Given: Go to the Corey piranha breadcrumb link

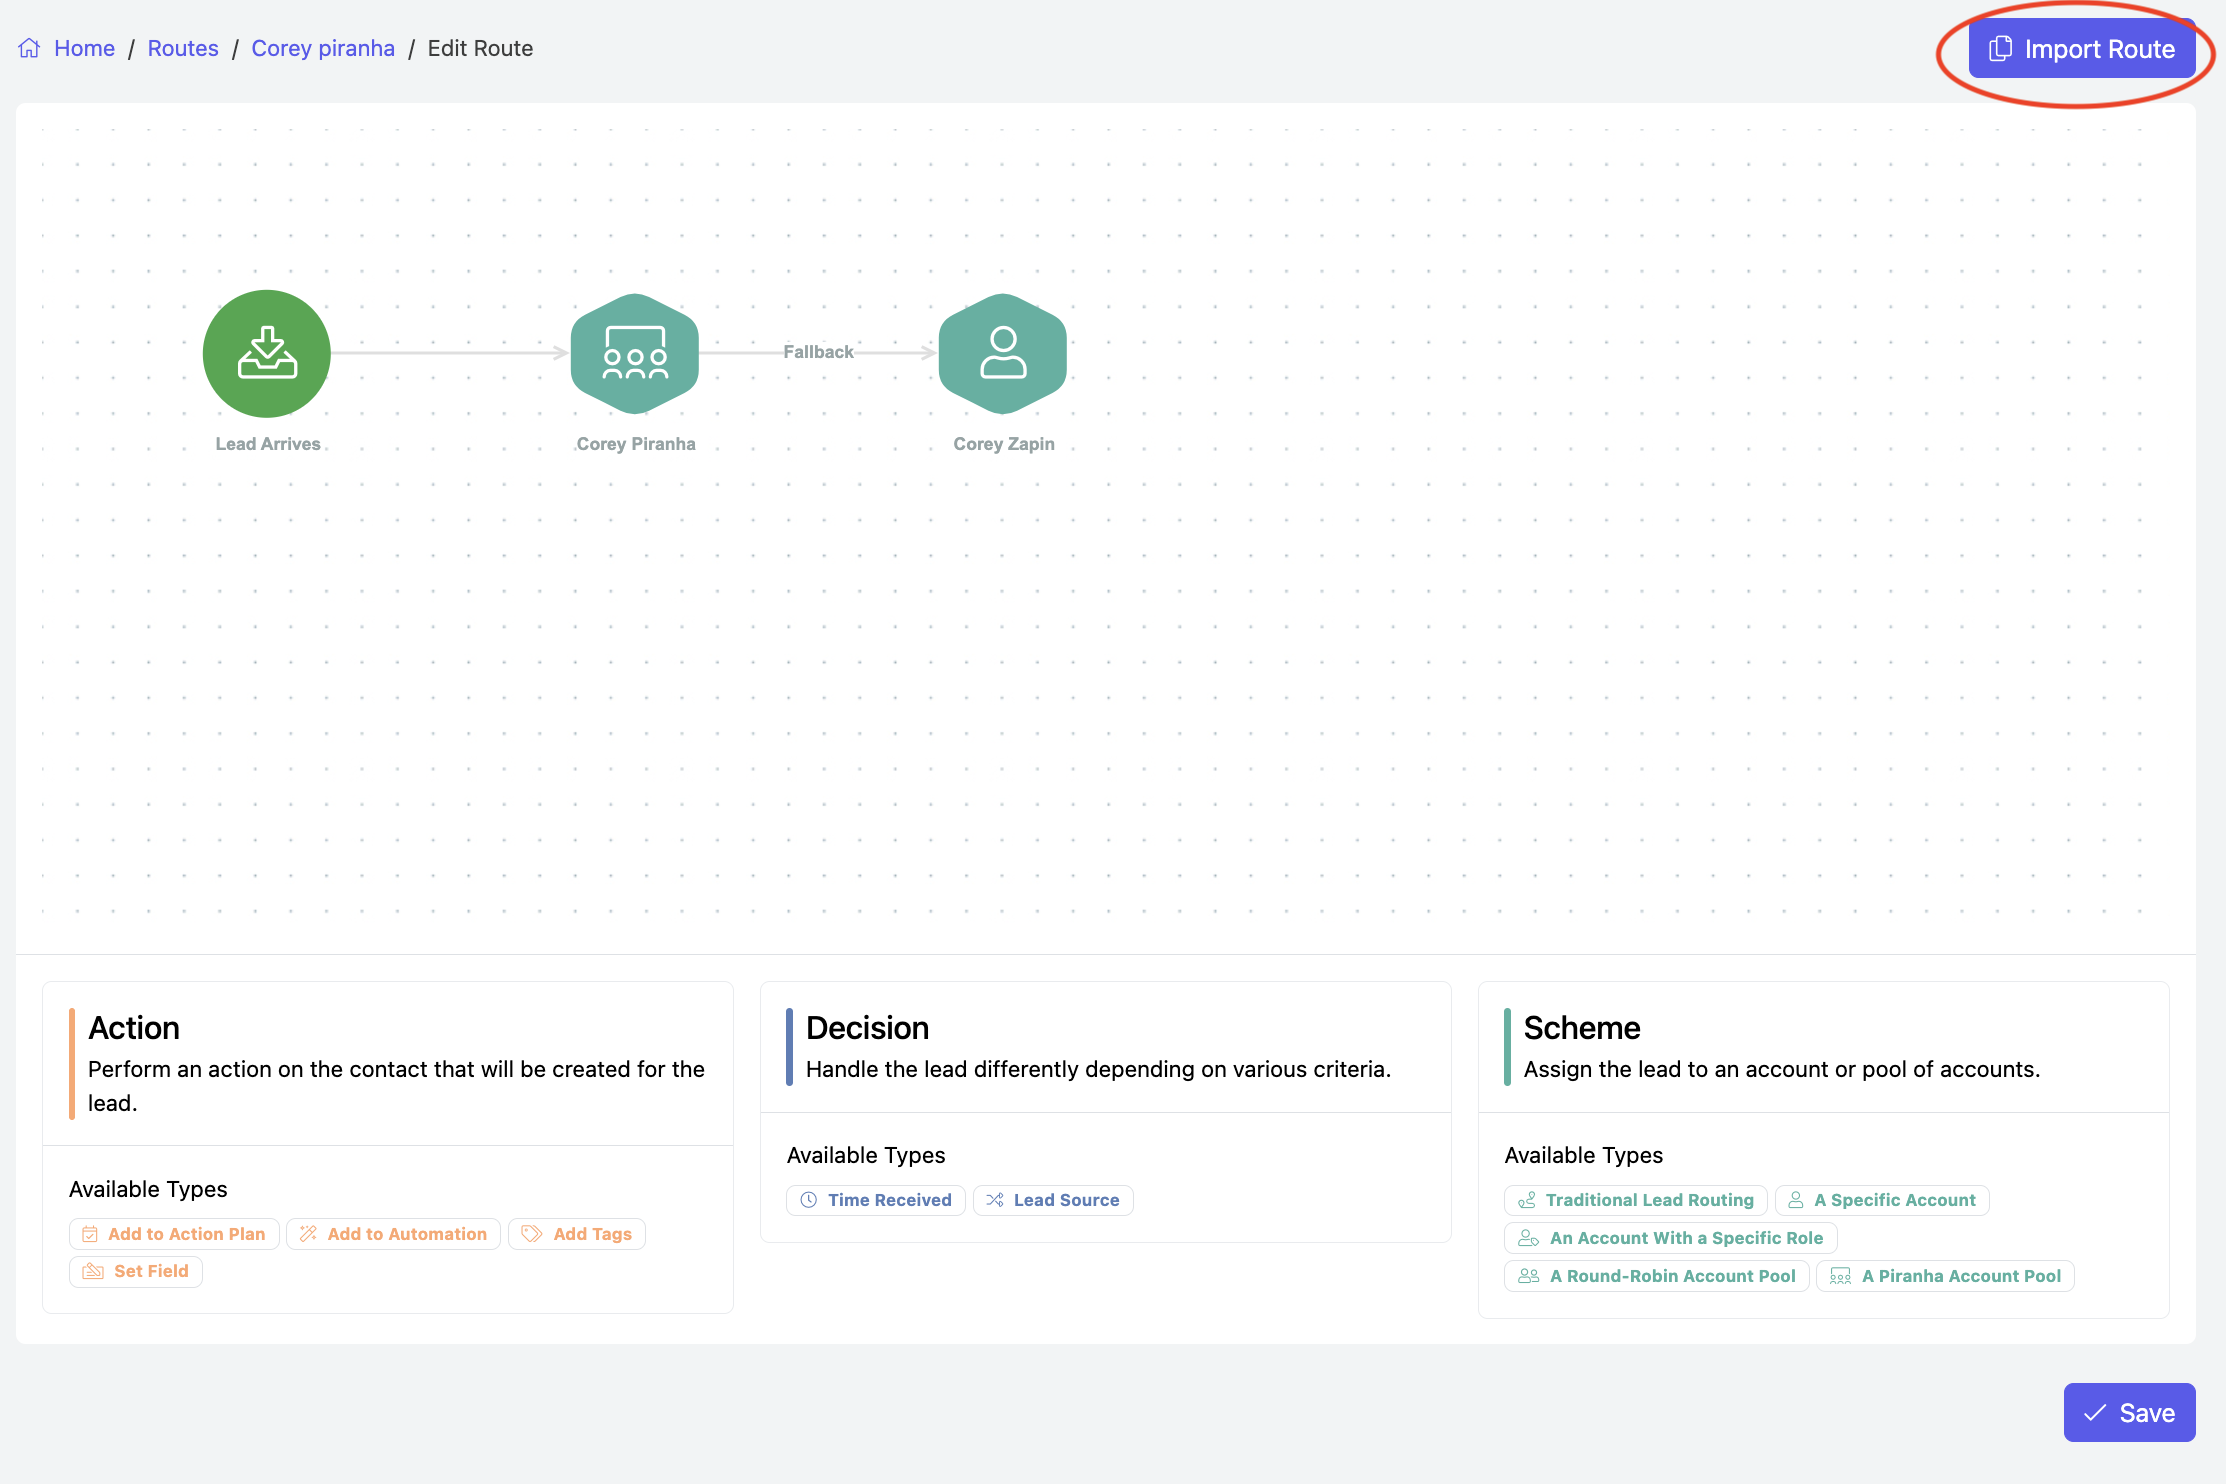Looking at the screenshot, I should [323, 48].
